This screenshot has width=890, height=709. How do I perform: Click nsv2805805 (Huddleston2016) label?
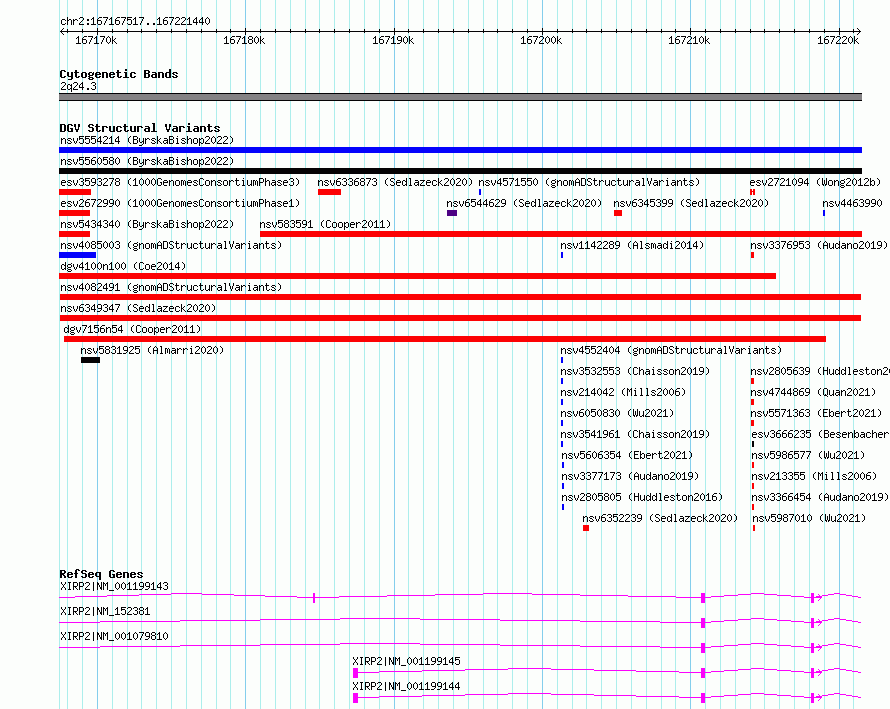coord(642,497)
